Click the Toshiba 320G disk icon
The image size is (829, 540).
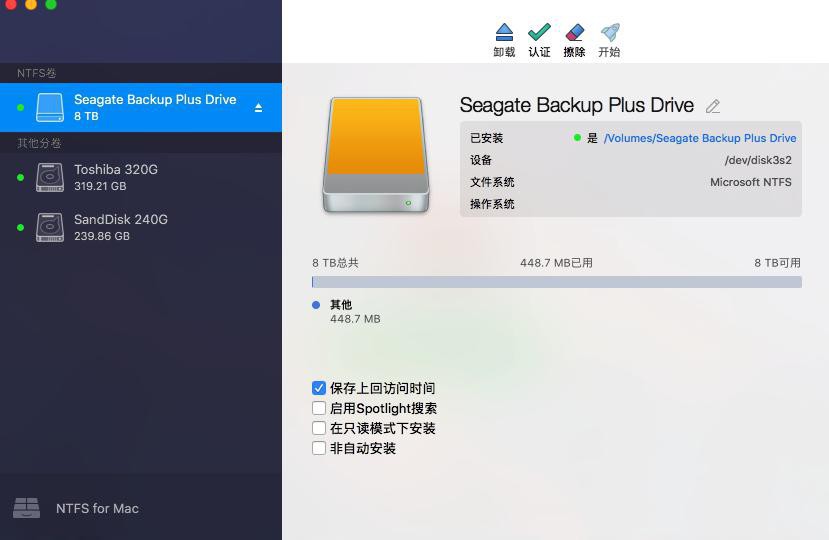pyautogui.click(x=50, y=177)
